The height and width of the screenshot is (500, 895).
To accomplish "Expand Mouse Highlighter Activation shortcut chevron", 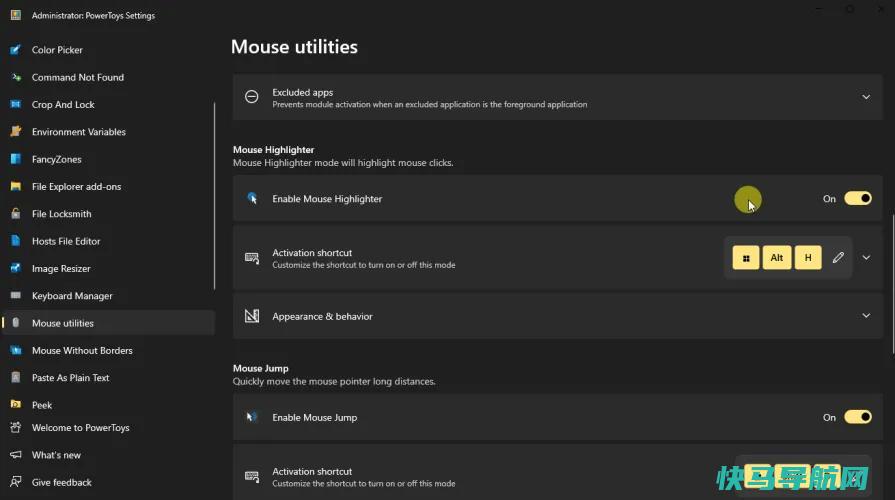I will click(x=866, y=257).
